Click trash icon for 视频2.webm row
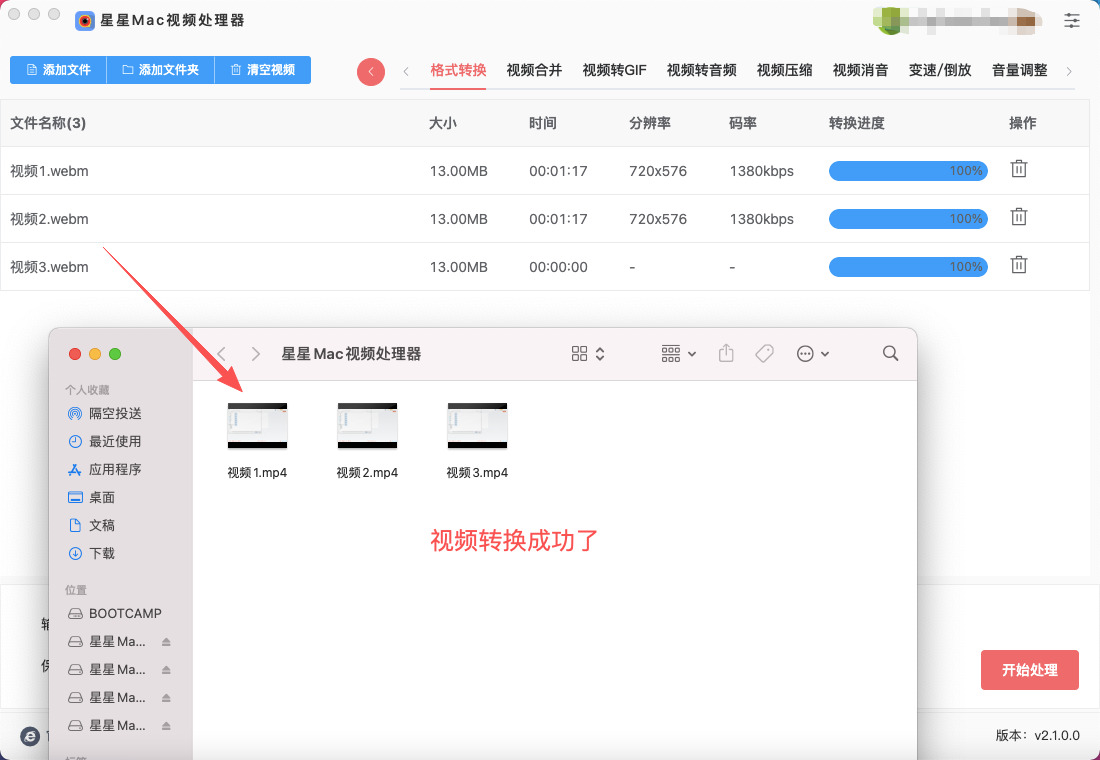 pyautogui.click(x=1018, y=217)
